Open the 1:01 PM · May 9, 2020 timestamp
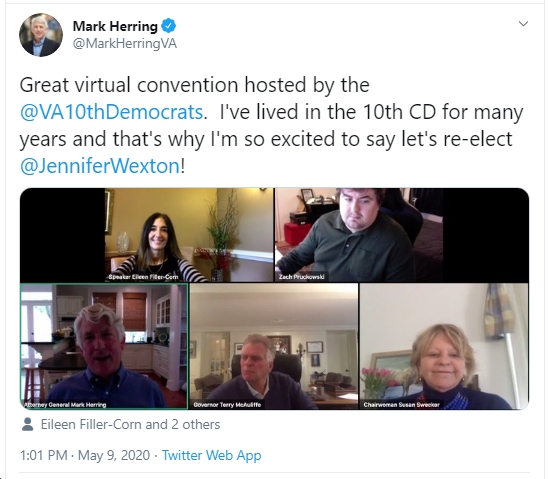Screen dimensions: 549x479 85,456
